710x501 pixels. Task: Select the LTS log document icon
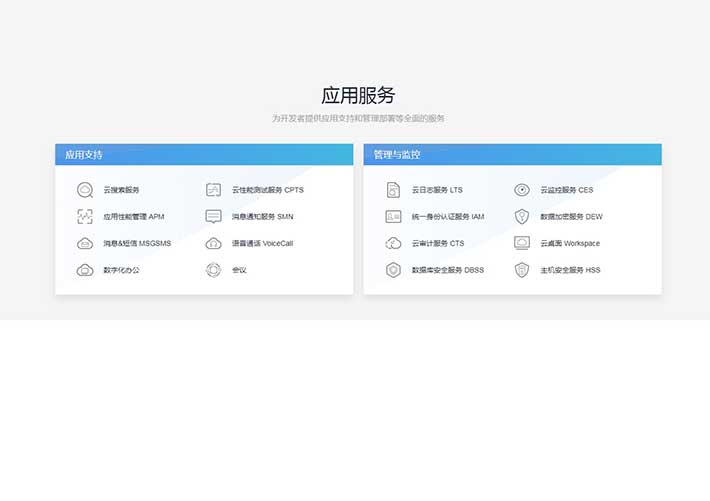coord(393,190)
